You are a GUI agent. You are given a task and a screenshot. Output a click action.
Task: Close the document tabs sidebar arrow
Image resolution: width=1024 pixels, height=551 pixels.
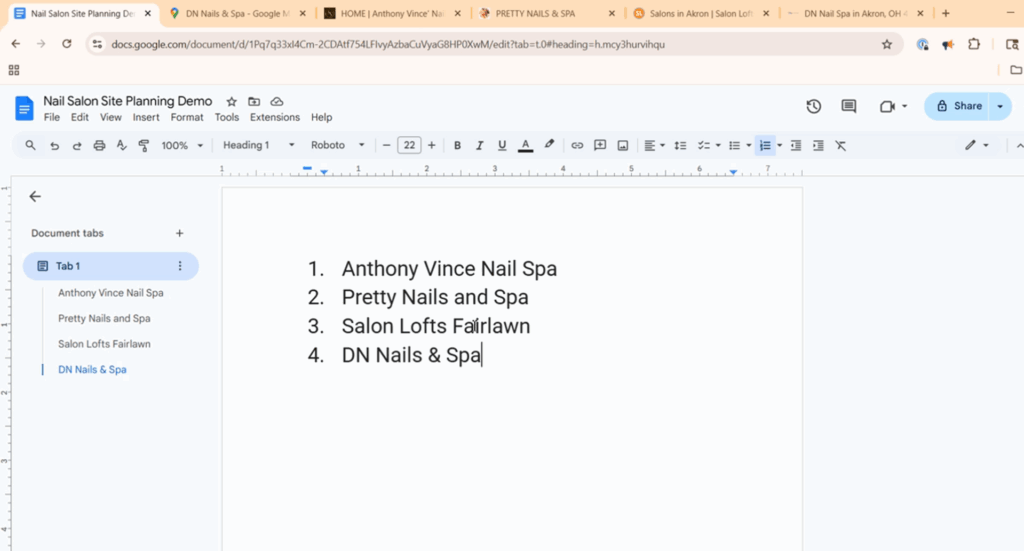[35, 197]
